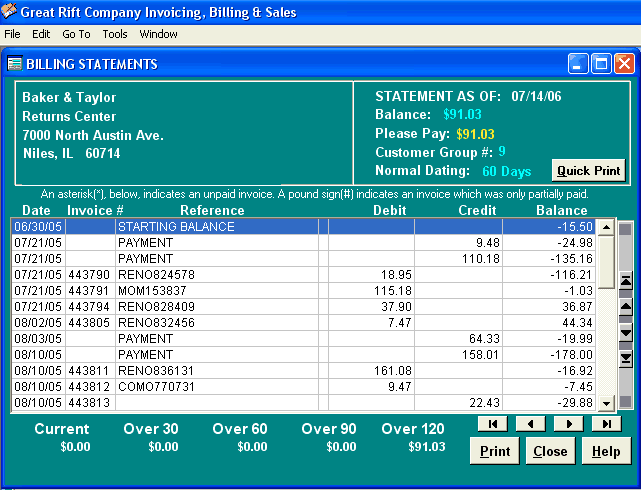Image resolution: width=641 pixels, height=490 pixels.
Task: Click the 158.01 credit cell
Action: [458, 354]
